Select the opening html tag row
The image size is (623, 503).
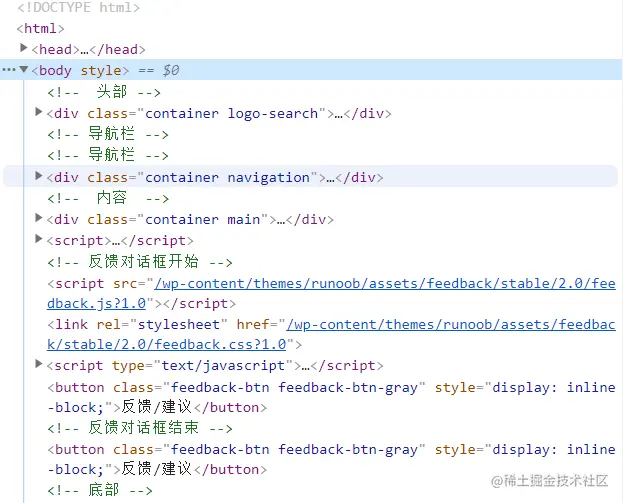(40, 29)
